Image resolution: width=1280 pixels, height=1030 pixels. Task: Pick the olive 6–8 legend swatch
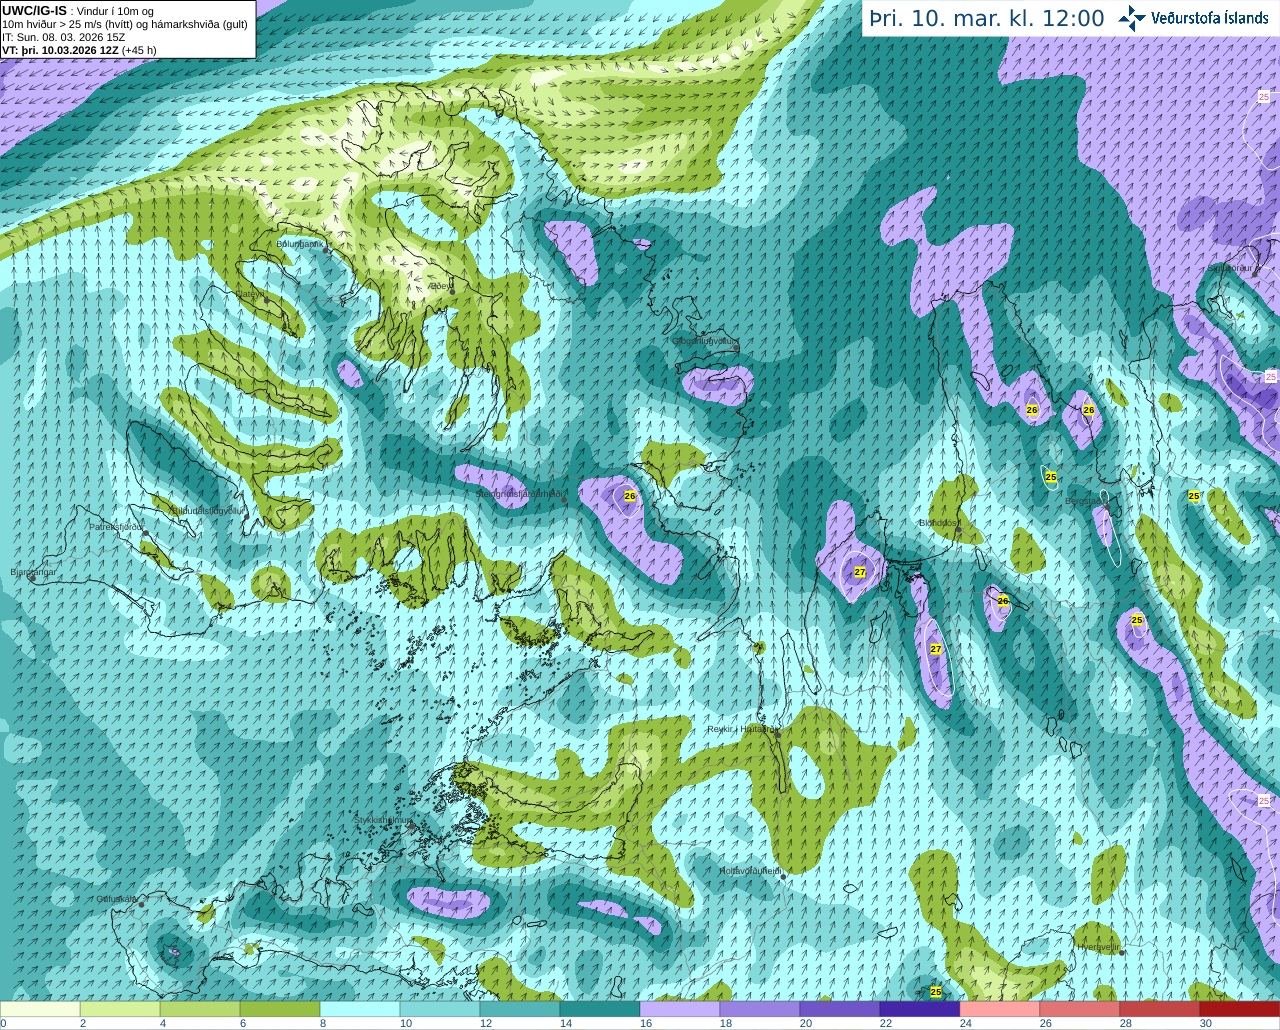(x=280, y=1009)
